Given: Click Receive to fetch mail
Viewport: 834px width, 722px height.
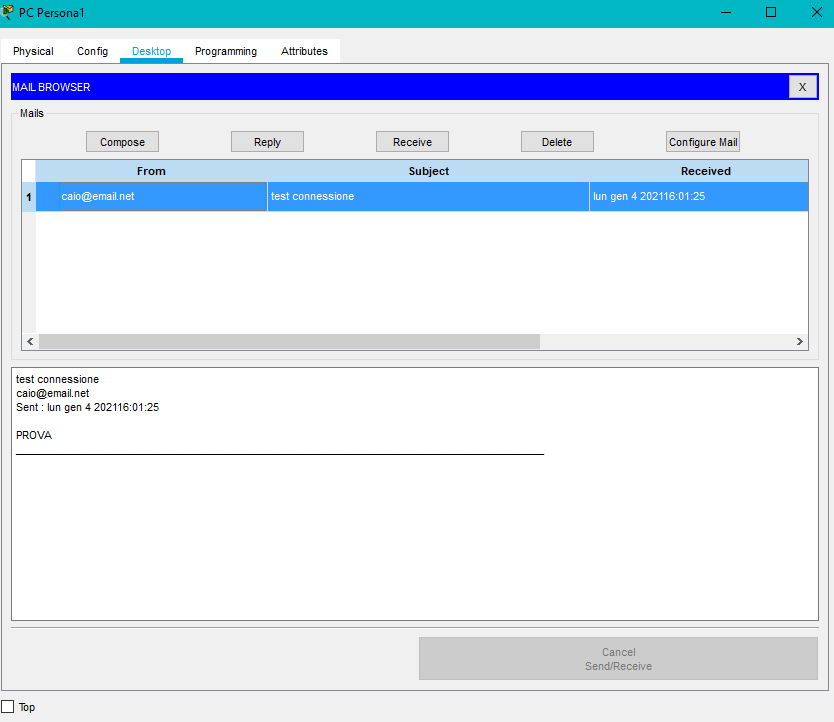Looking at the screenshot, I should (412, 142).
